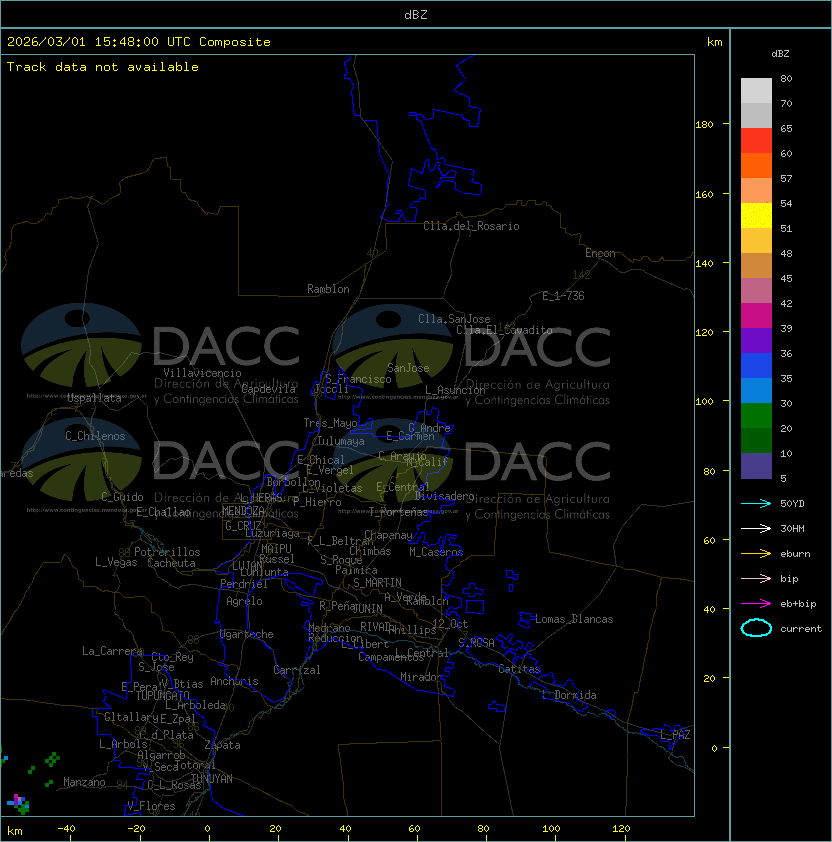Click the '2026/03/01 15:48:00 UTC Composite' timestamp
Image resolution: width=832 pixels, height=842 pixels.
(139, 42)
